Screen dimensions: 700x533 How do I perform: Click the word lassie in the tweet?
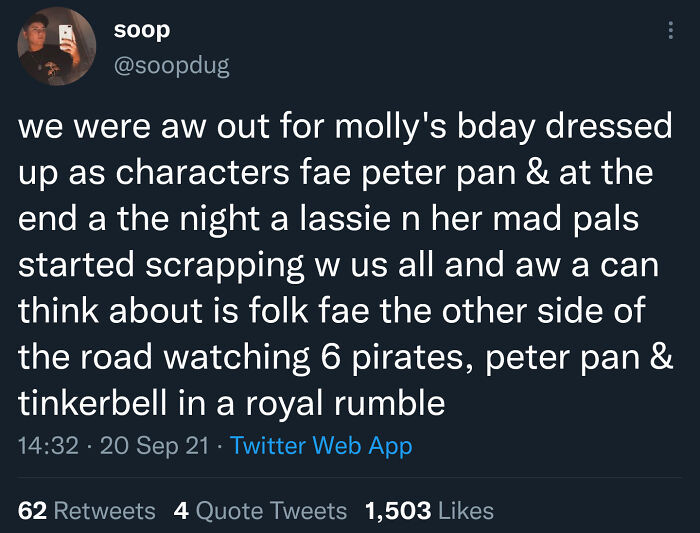(345, 219)
